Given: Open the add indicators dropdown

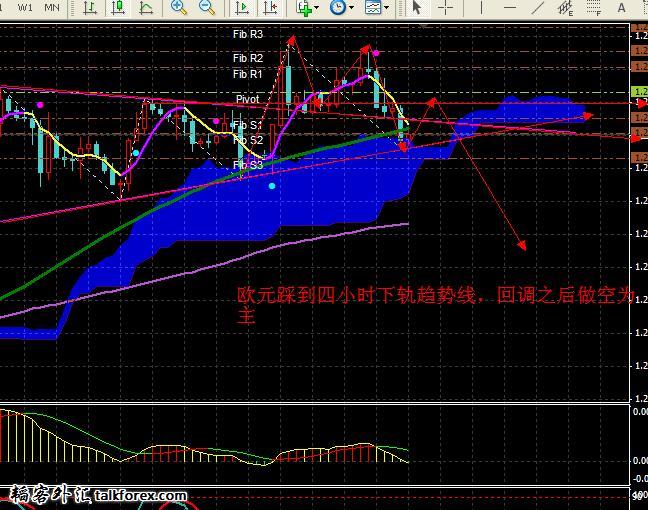Looking at the screenshot, I should (x=305, y=8).
